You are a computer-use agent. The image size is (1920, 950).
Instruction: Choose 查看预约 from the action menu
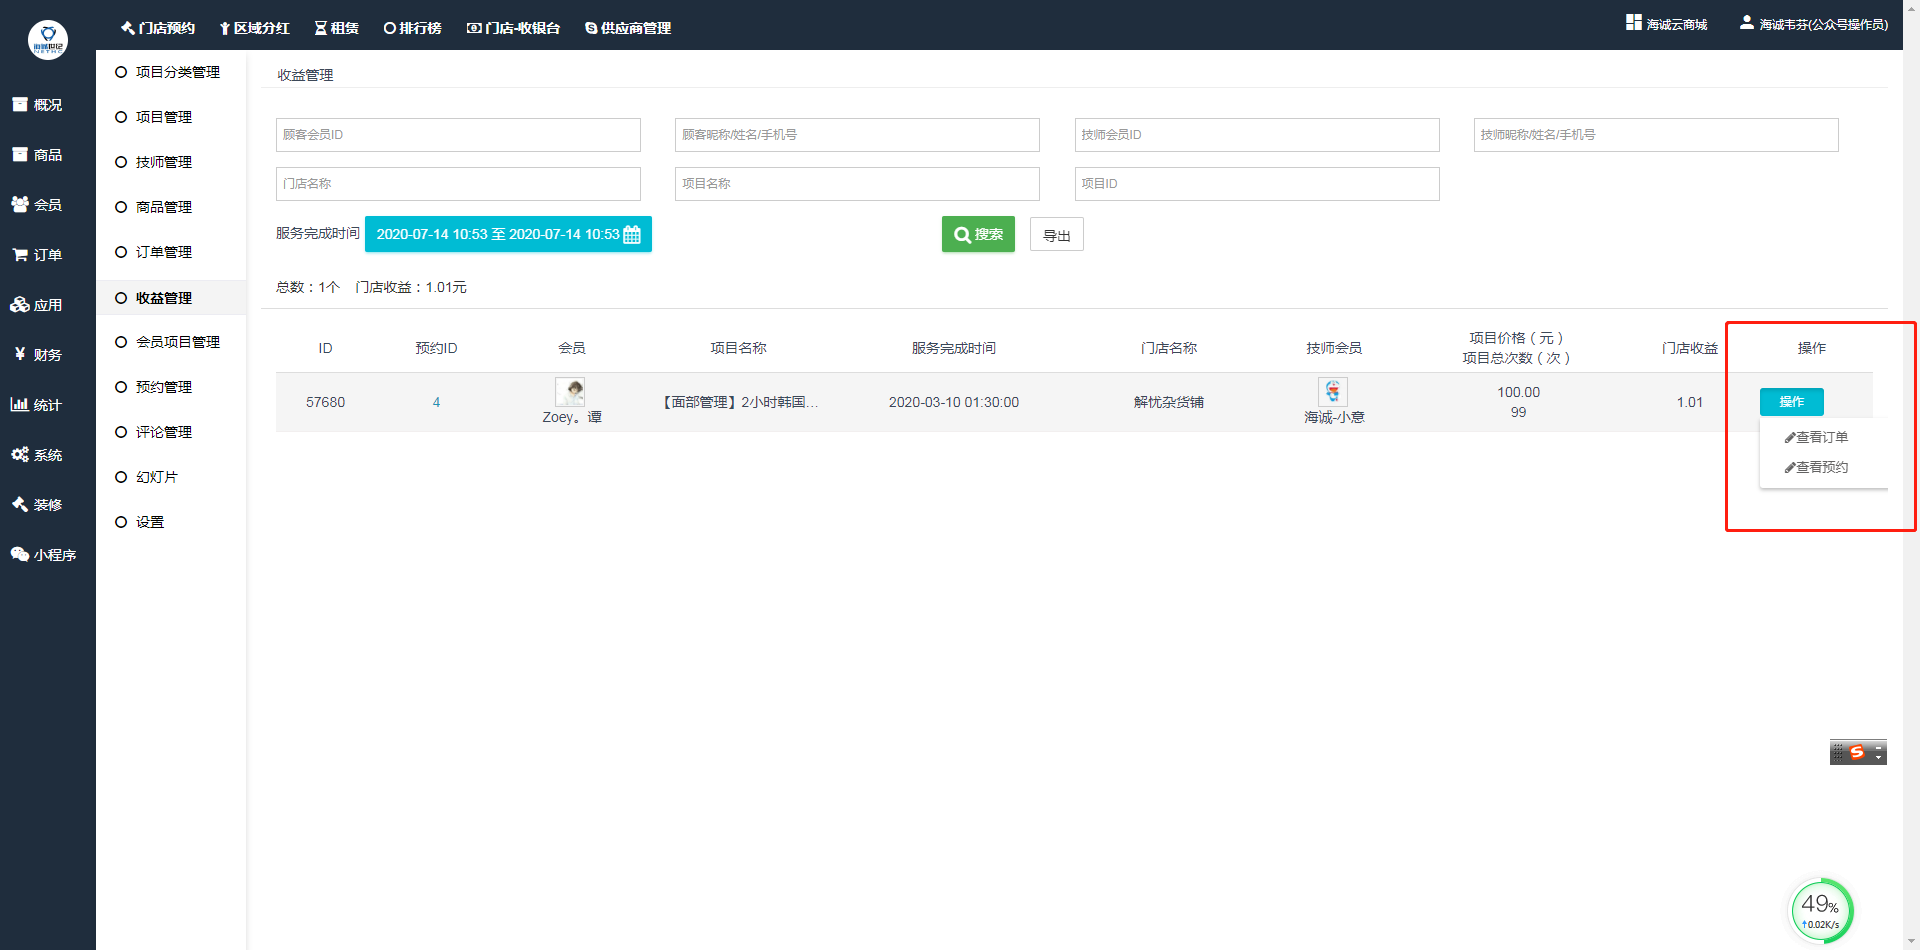coord(1817,467)
